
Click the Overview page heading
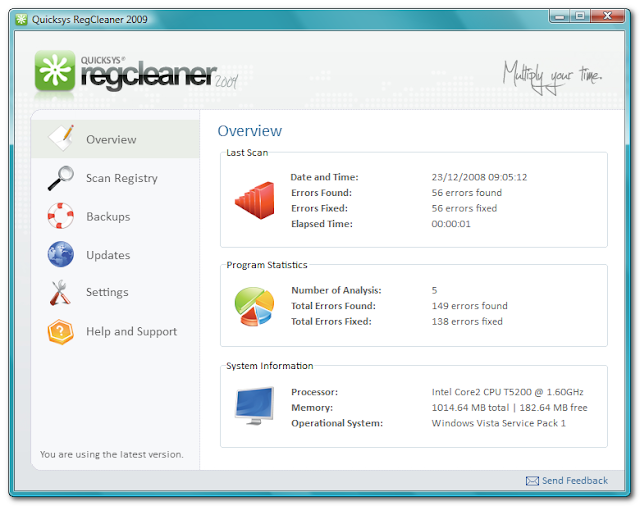[249, 131]
